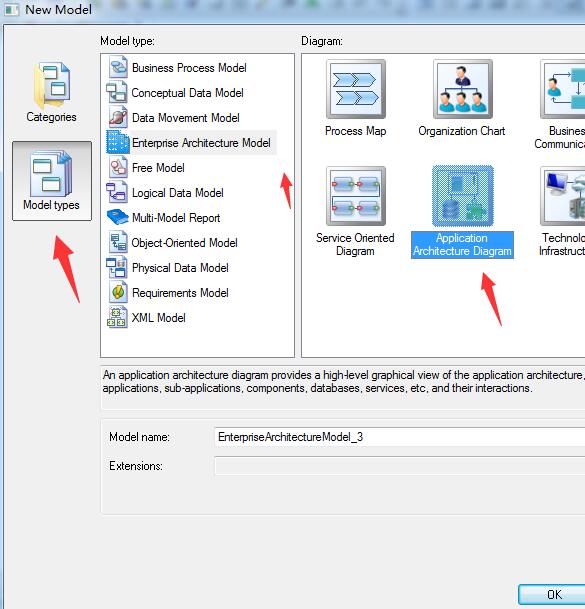Click the Multi-Model Report book icon
The image size is (585, 609).
pos(118,218)
